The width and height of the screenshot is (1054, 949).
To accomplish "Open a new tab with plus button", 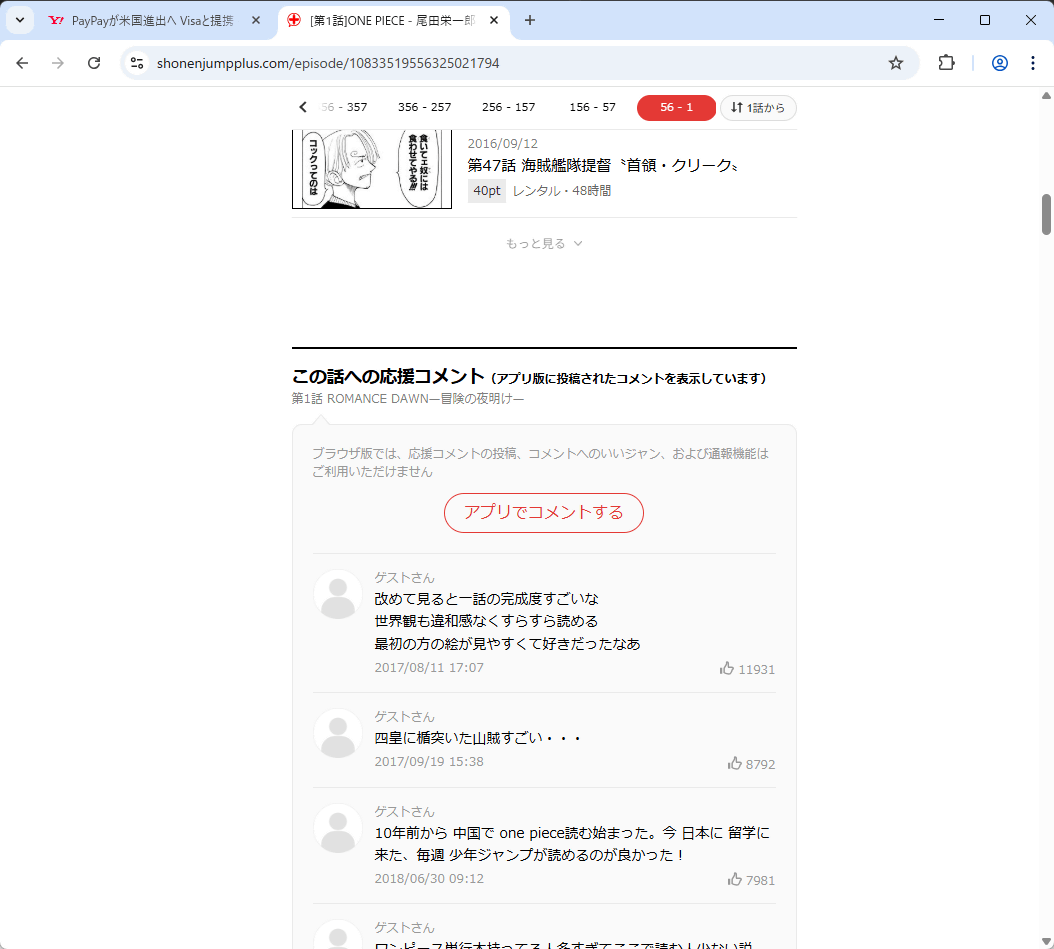I will (530, 20).
